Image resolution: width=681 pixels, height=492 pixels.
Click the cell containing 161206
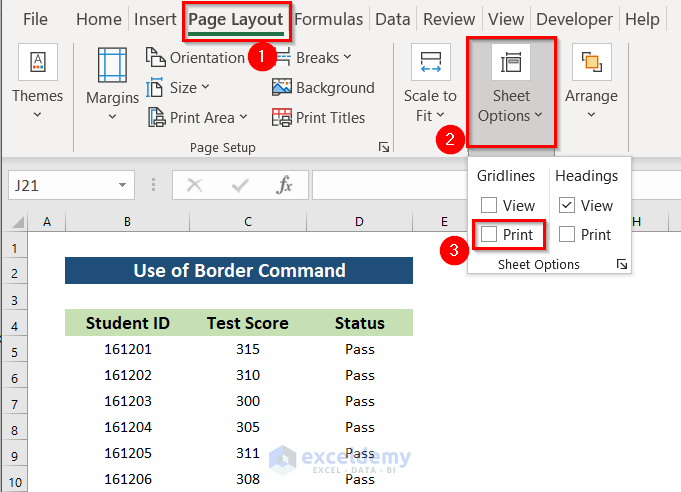127,479
